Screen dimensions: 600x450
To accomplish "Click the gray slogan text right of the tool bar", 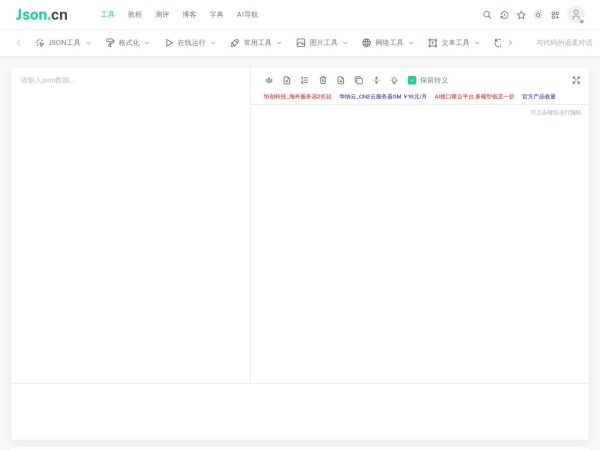I will pos(564,42).
